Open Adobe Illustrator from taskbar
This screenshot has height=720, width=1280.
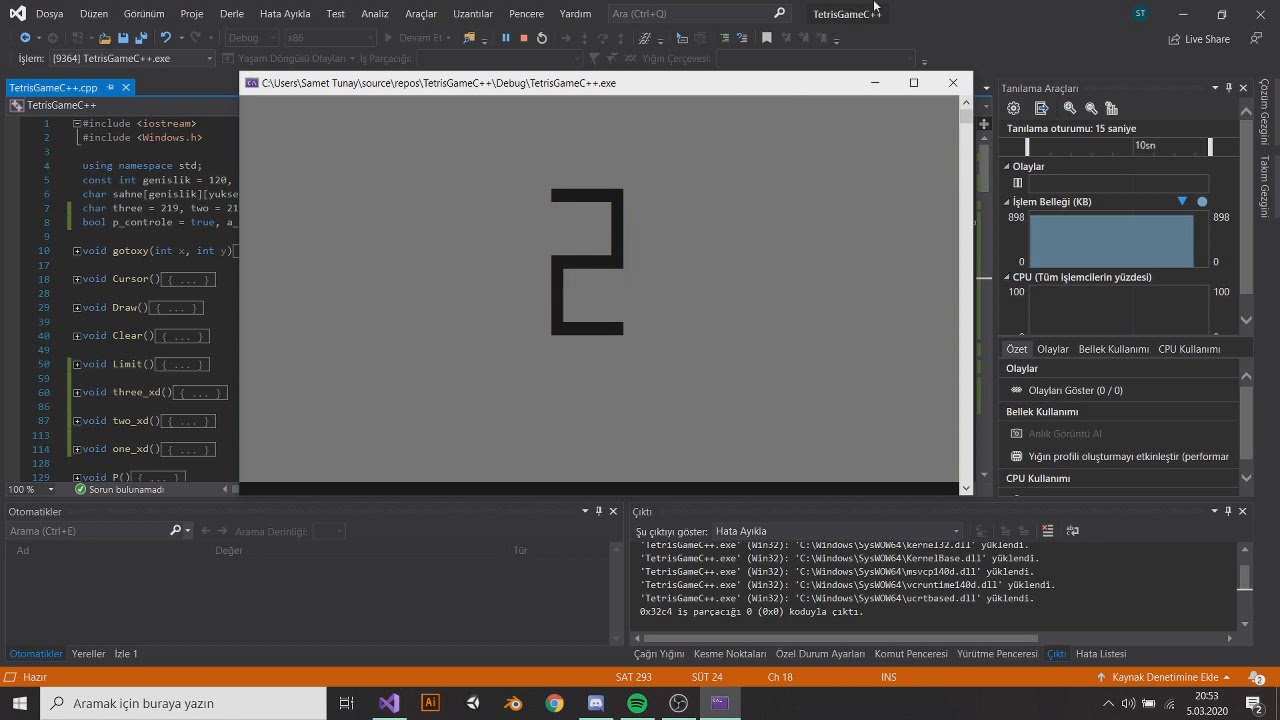pyautogui.click(x=431, y=703)
